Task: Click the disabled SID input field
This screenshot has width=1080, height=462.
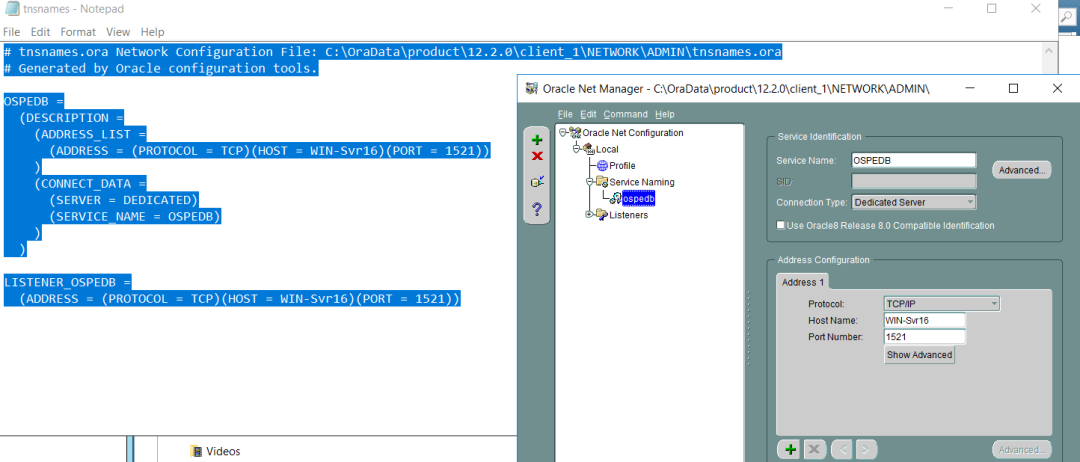Action: pyautogui.click(x=914, y=181)
